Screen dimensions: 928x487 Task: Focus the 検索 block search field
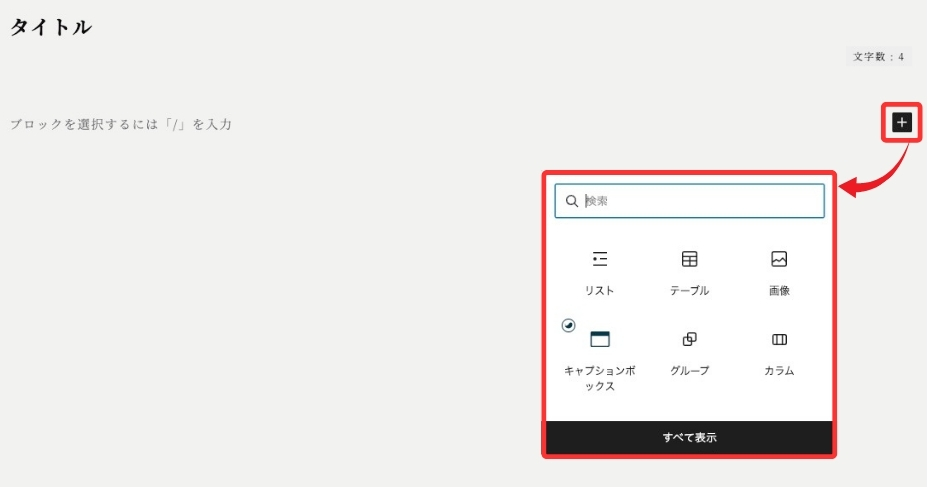tap(700, 201)
